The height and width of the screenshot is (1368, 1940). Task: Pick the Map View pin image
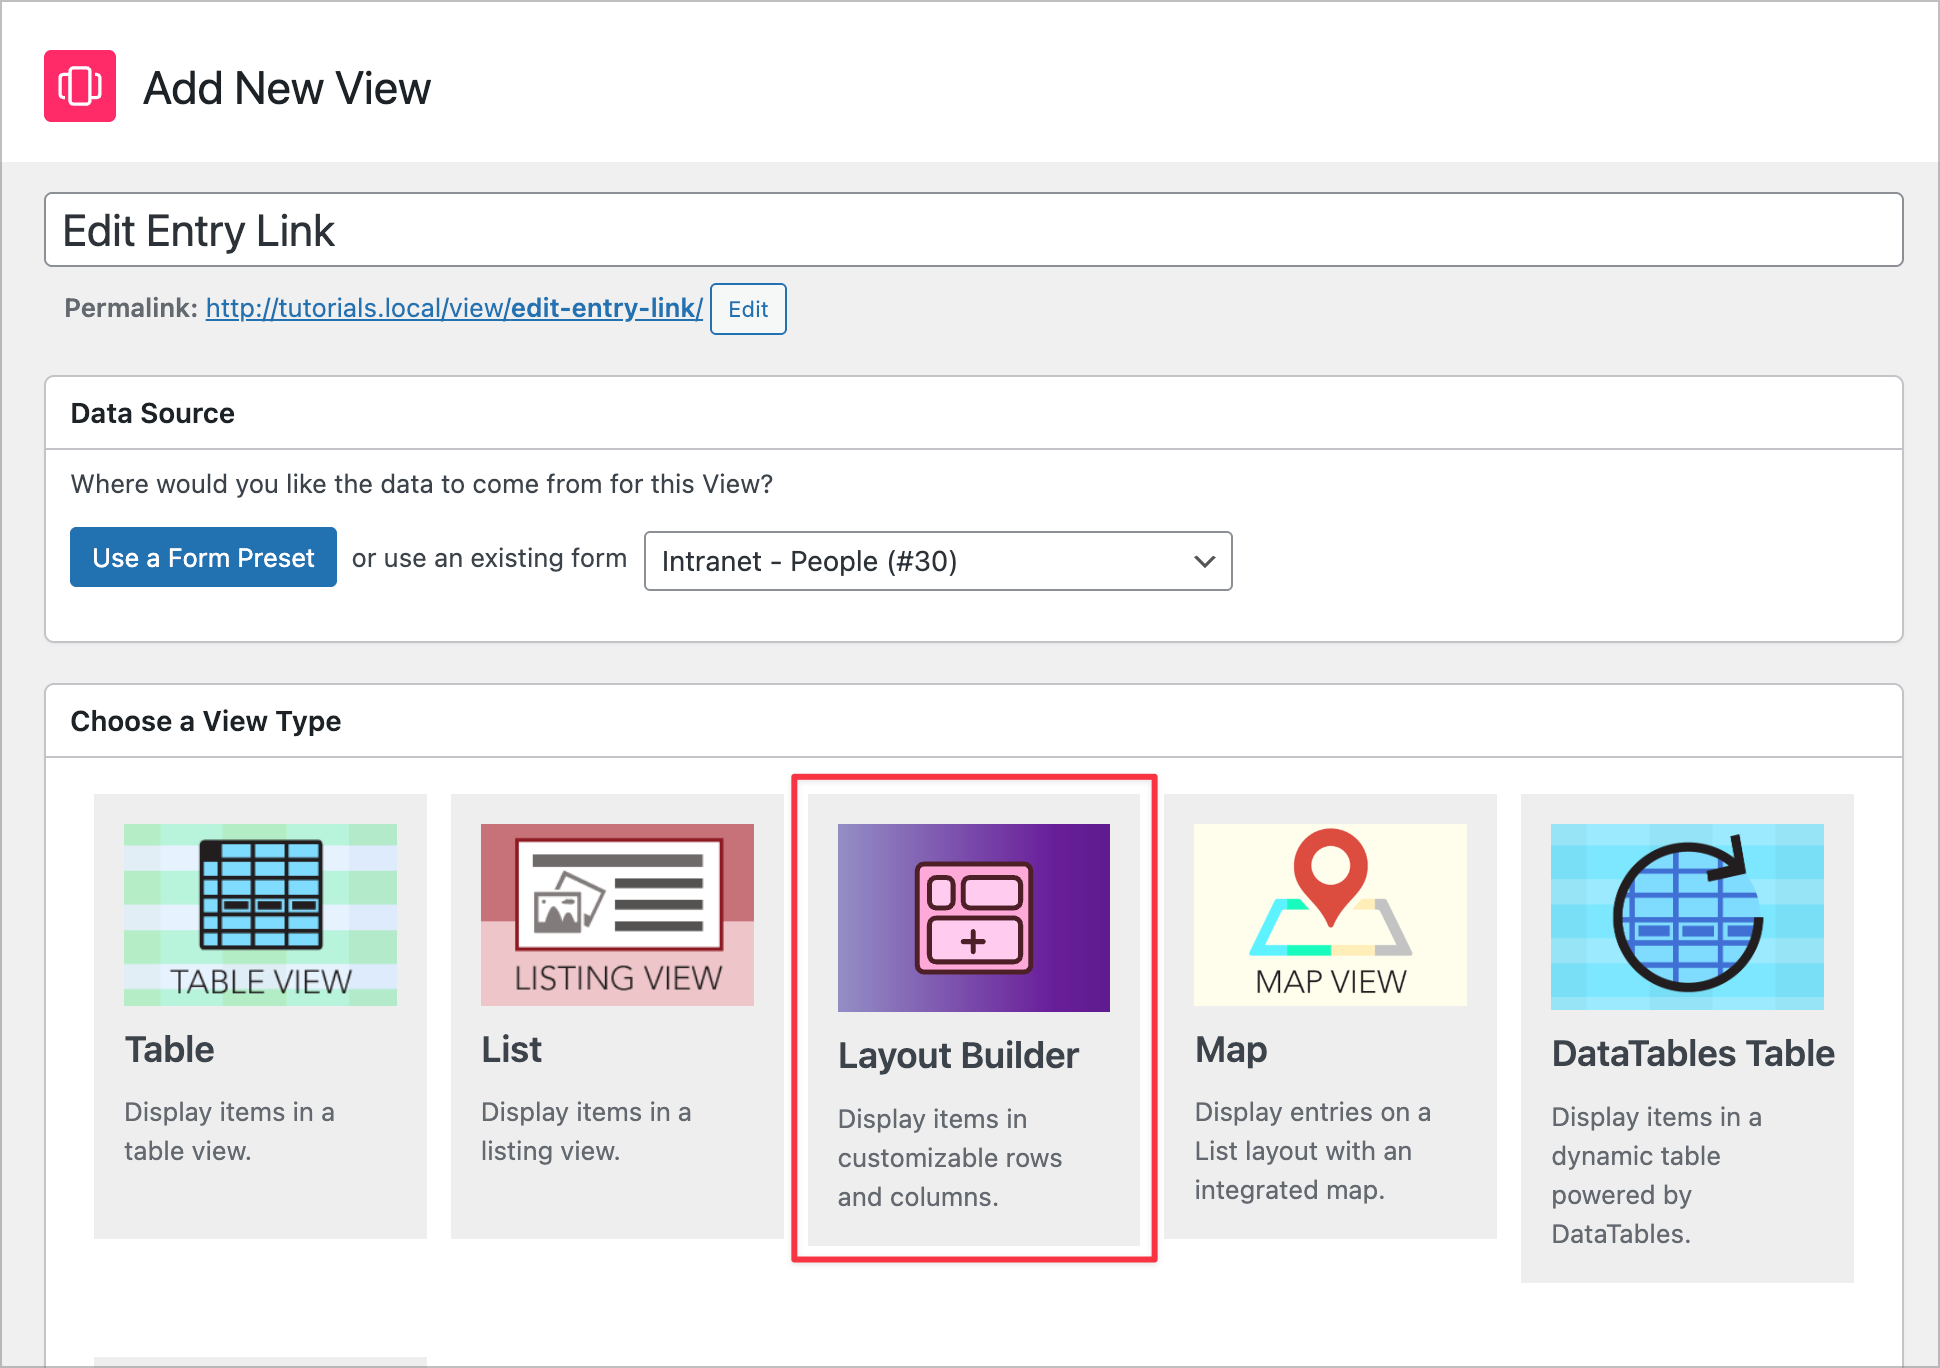pos(1330,915)
